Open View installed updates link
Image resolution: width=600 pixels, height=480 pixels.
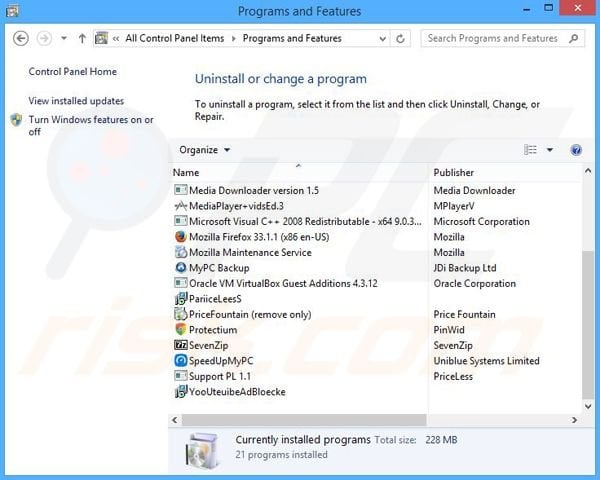point(76,101)
